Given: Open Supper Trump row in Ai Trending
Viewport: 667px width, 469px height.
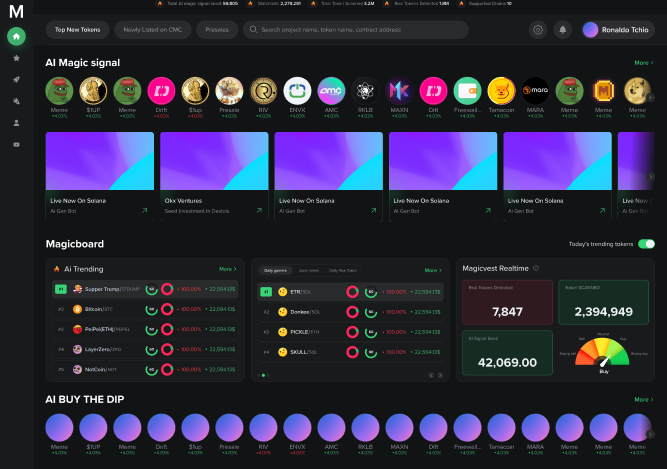Looking at the screenshot, I should (x=145, y=289).
